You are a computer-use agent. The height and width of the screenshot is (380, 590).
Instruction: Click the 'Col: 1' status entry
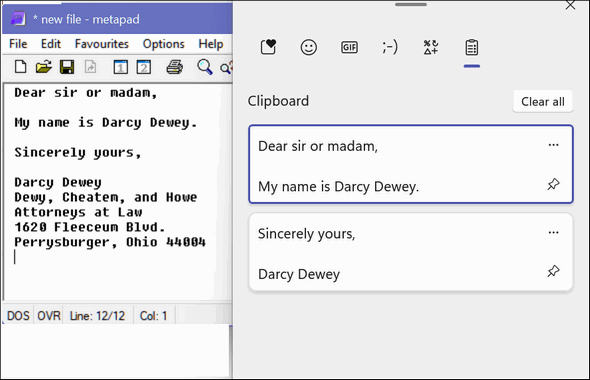click(x=154, y=316)
